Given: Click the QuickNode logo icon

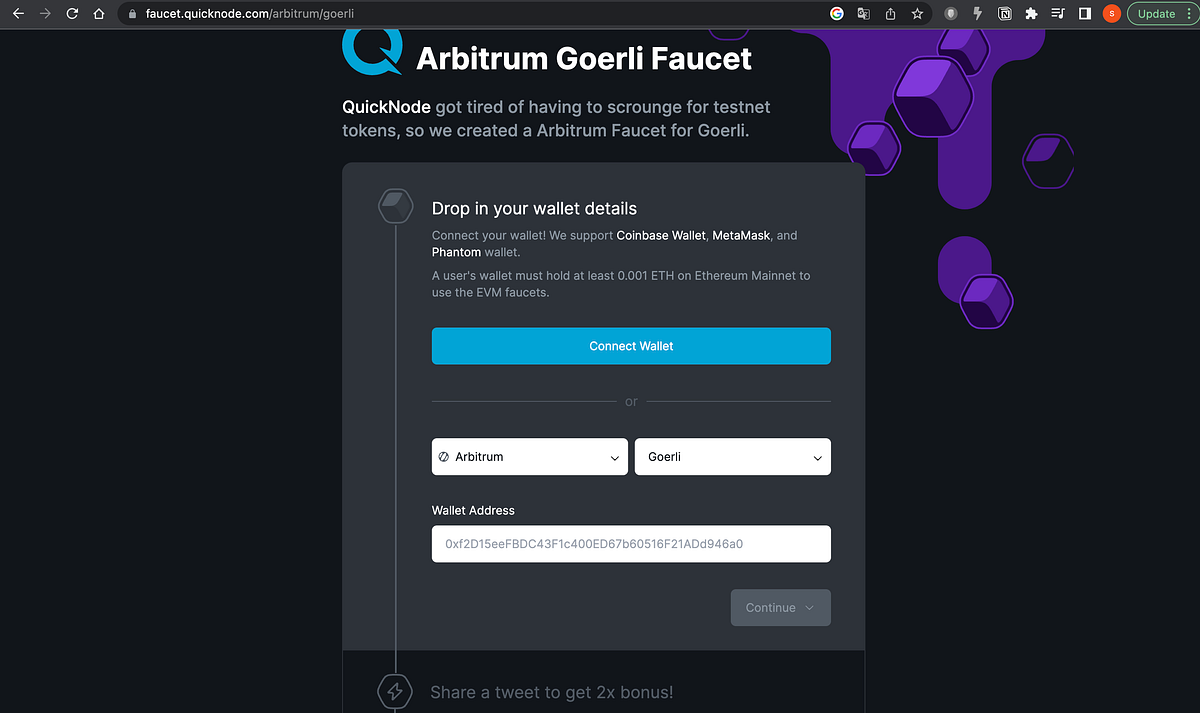Looking at the screenshot, I should (371, 50).
